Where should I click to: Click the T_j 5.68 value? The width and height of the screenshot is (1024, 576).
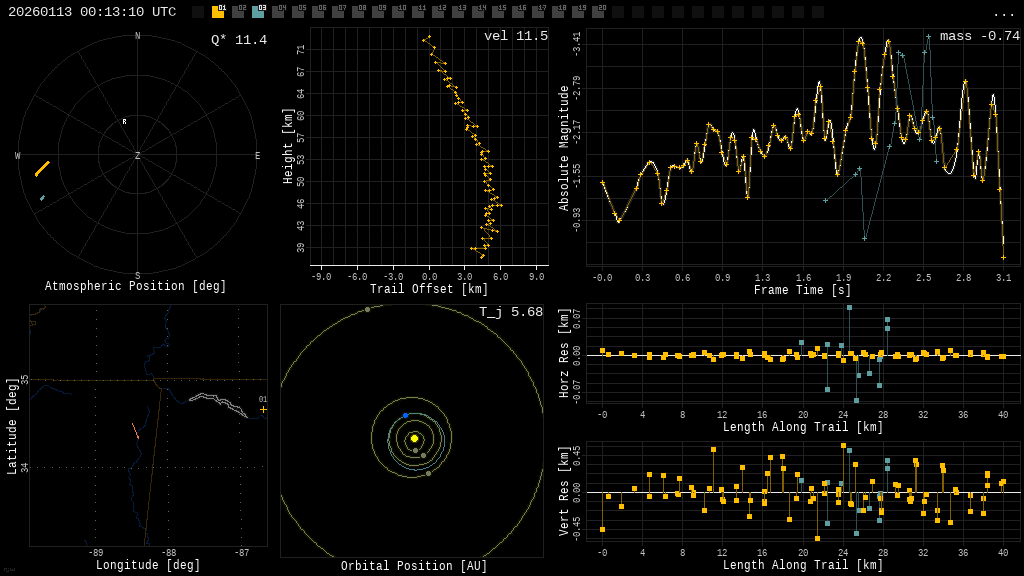[x=510, y=313]
